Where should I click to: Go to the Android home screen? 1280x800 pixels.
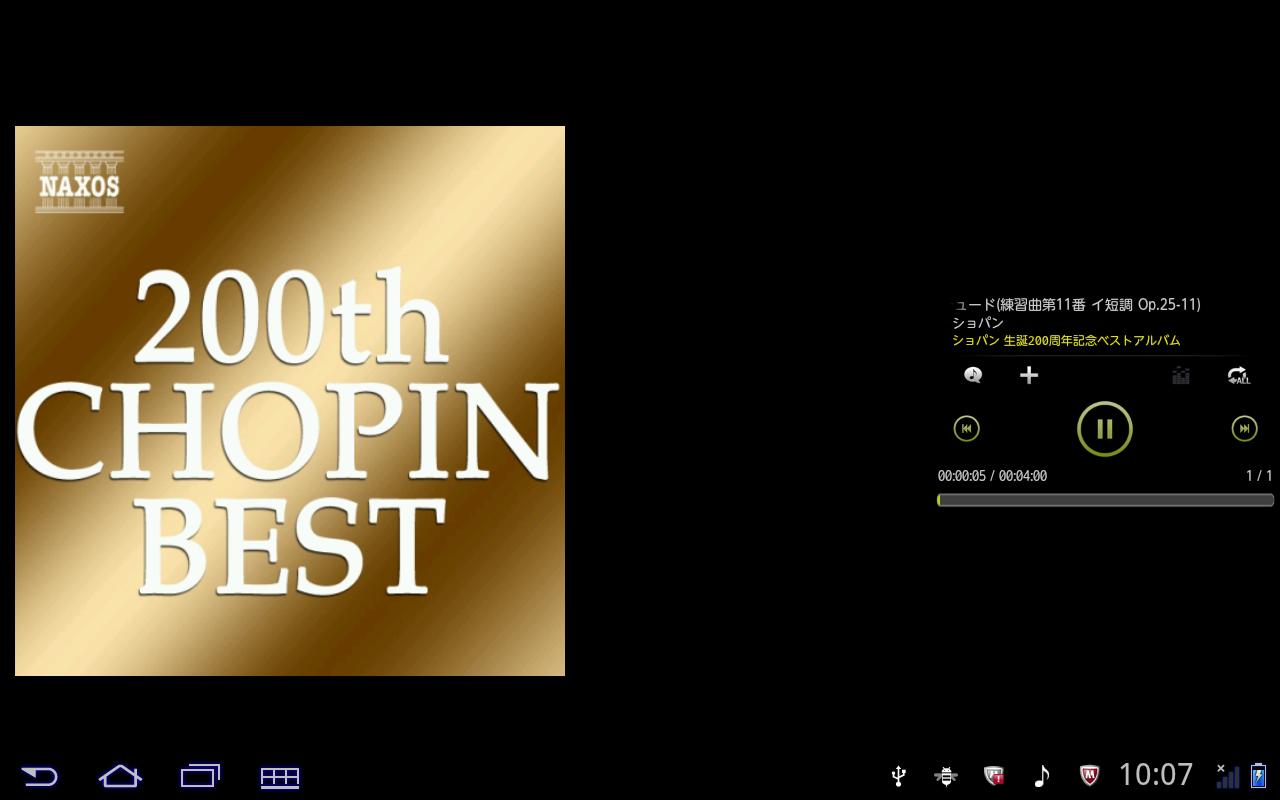(x=120, y=776)
